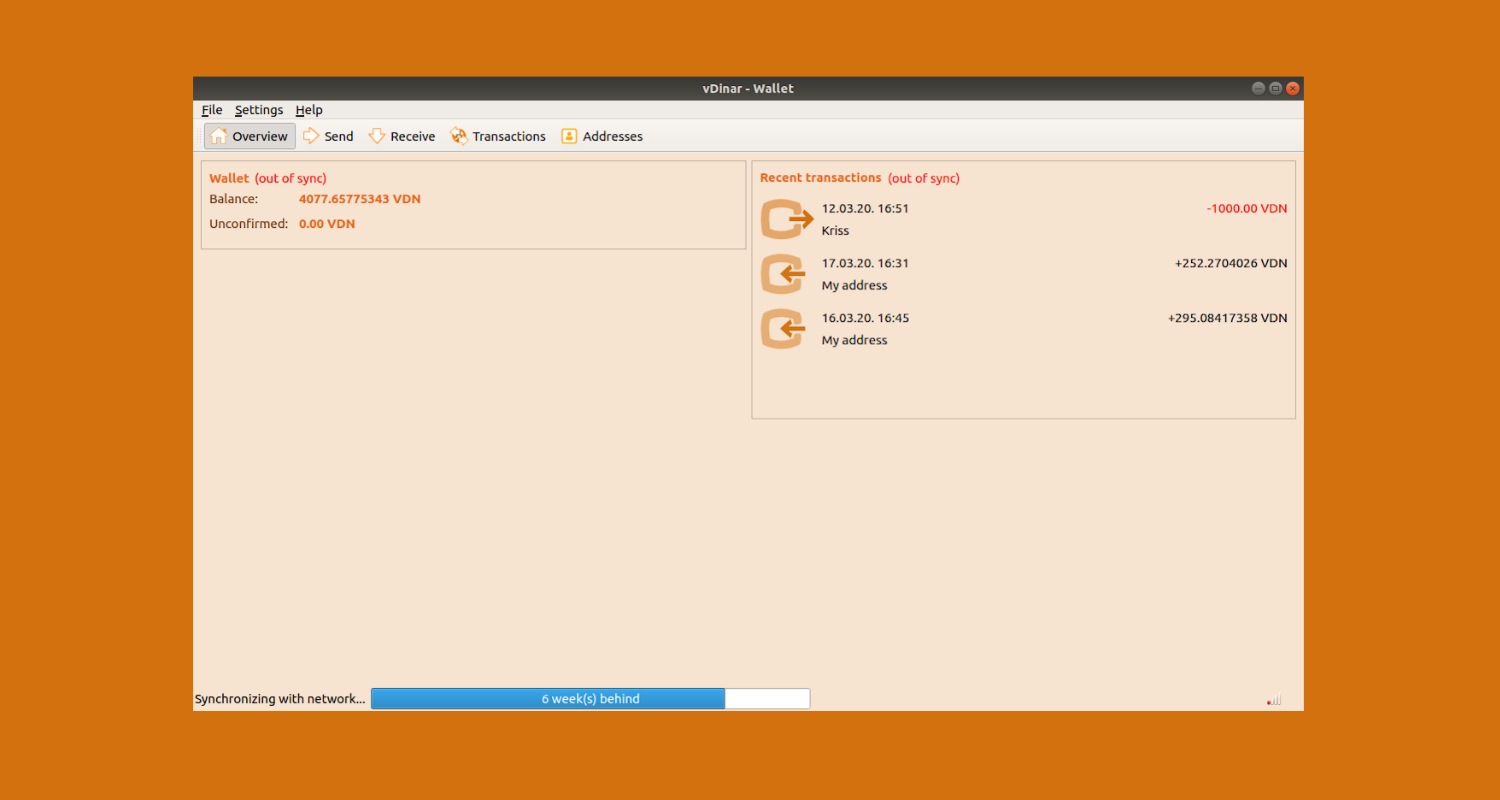
Task: Click the Recent transactions heading
Action: [820, 178]
